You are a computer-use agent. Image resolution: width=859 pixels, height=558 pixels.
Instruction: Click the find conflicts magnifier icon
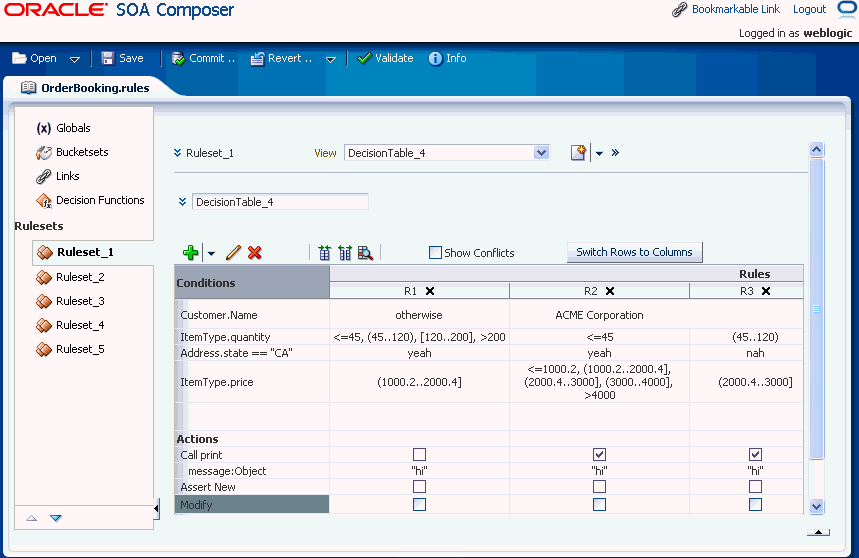click(365, 252)
